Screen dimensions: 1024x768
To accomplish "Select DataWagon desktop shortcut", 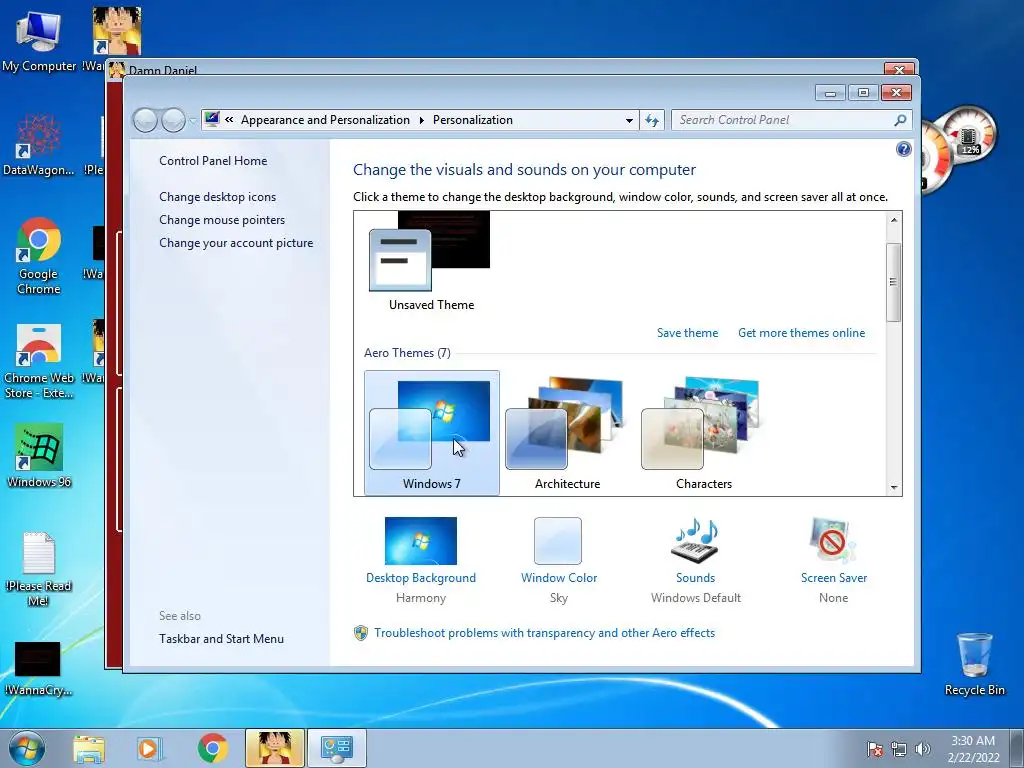I will point(39,145).
